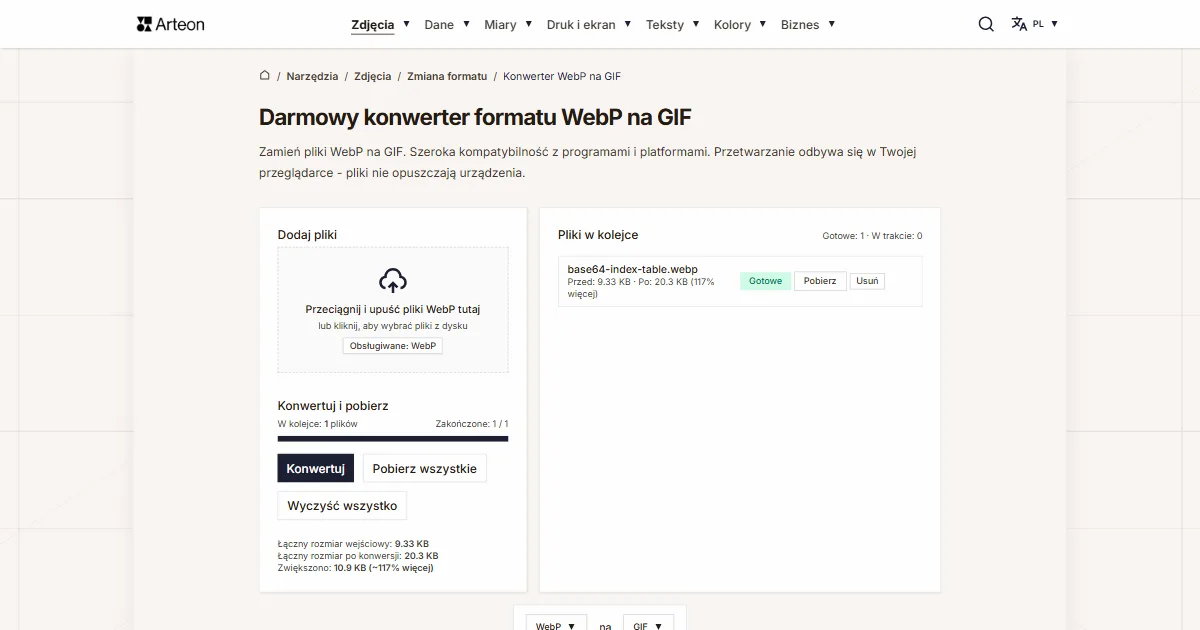Expand the Biznes menu

pyautogui.click(x=808, y=24)
